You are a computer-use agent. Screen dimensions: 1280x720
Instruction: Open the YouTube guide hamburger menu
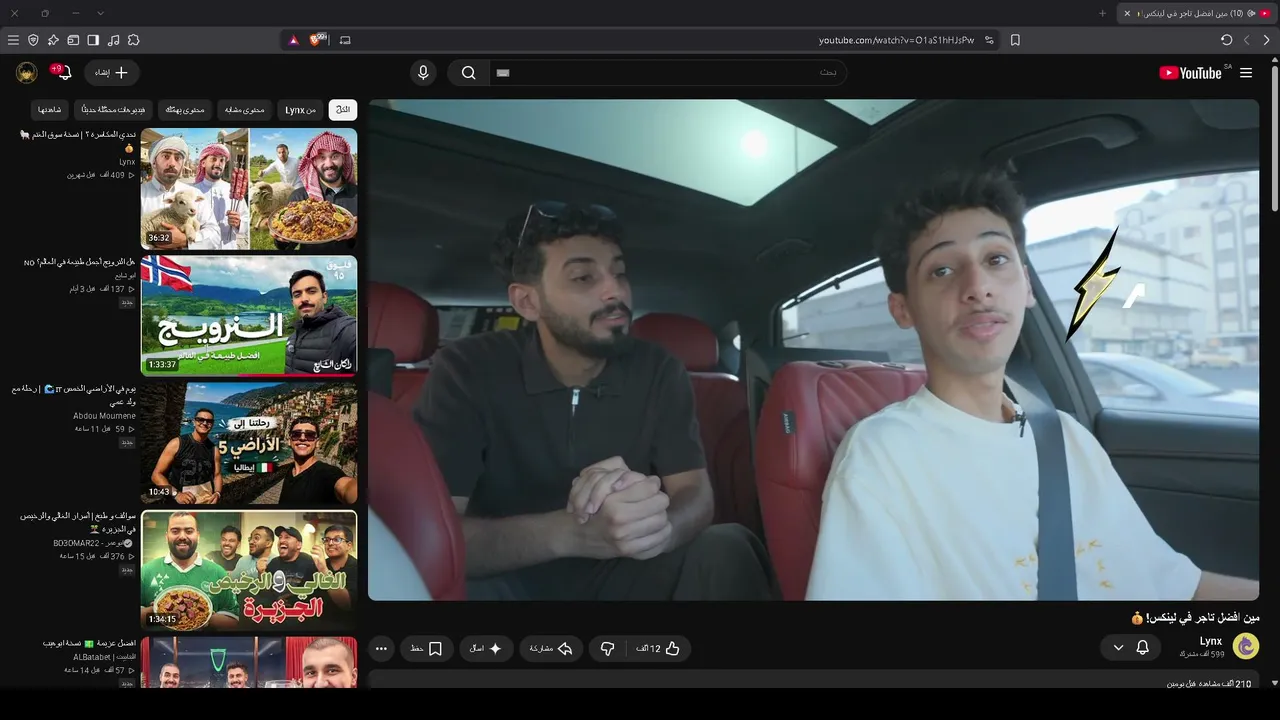(1246, 73)
